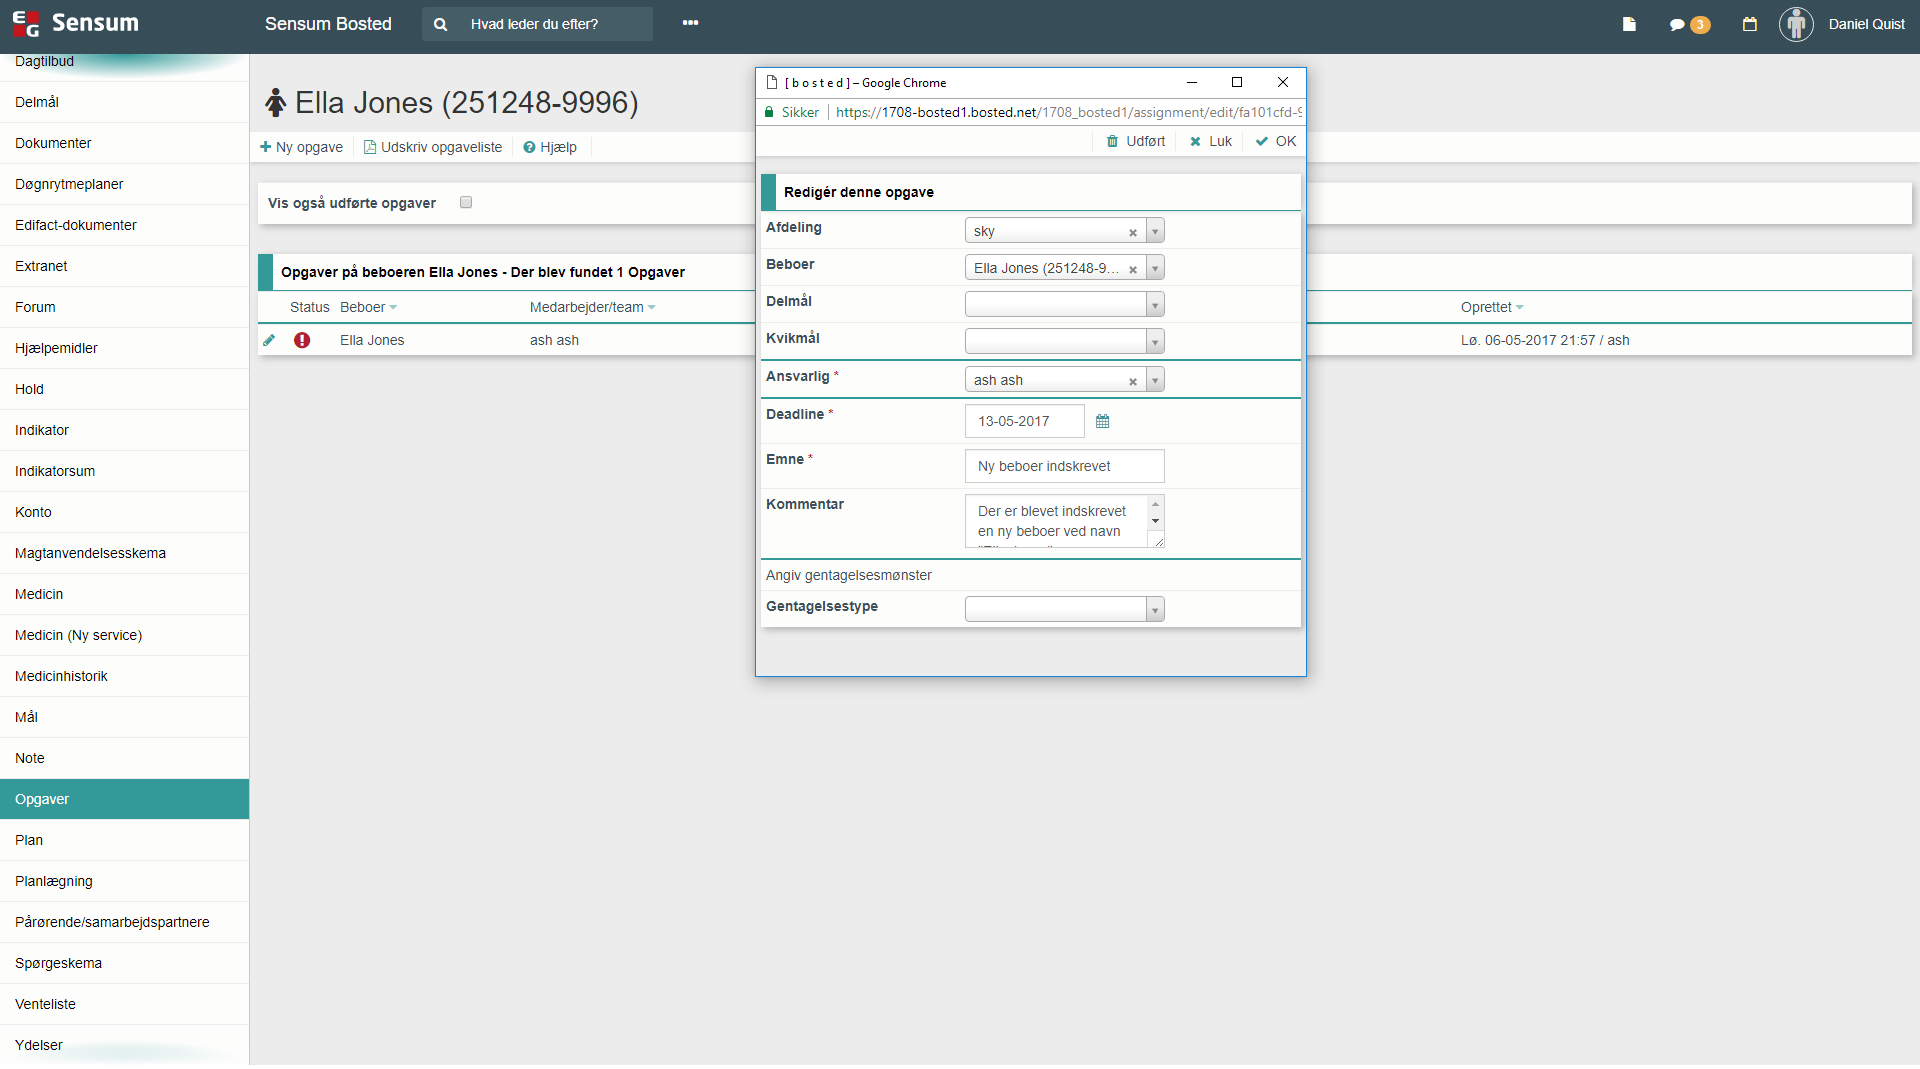This screenshot has width=1920, height=1069.
Task: Click the Daniel Quist user avatar
Action: [x=1796, y=24]
